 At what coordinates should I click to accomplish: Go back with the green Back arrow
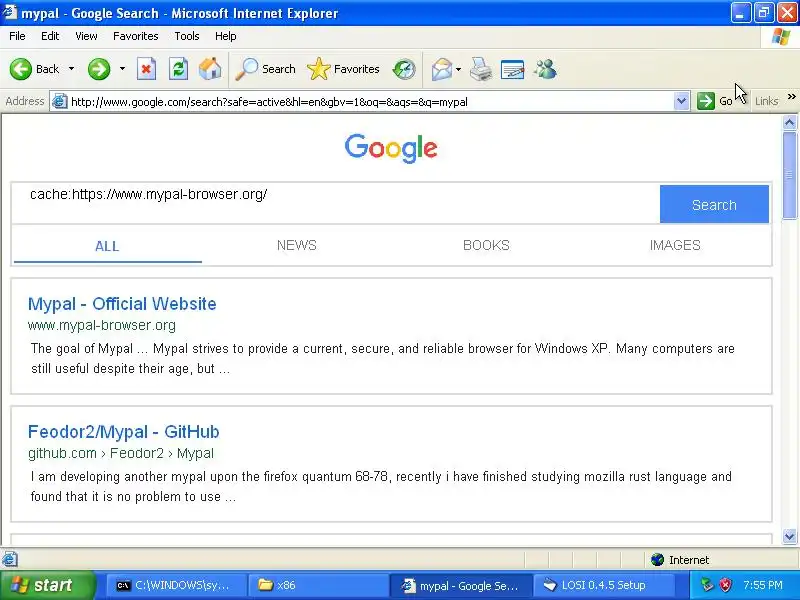coord(34,69)
